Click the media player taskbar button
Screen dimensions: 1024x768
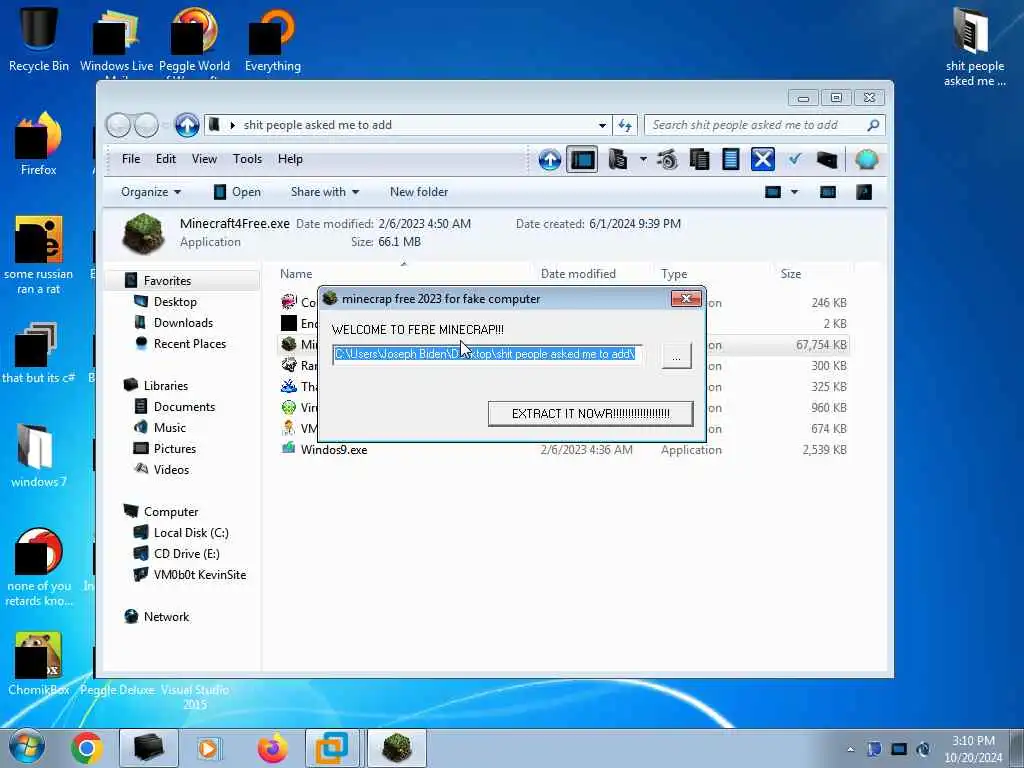pyautogui.click(x=209, y=748)
